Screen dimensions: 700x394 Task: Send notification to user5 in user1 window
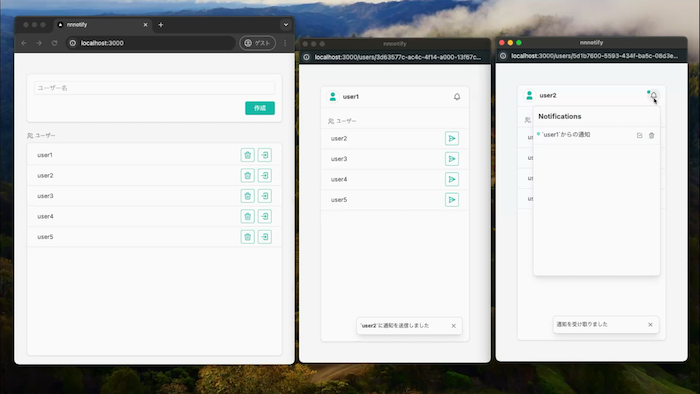click(x=452, y=200)
